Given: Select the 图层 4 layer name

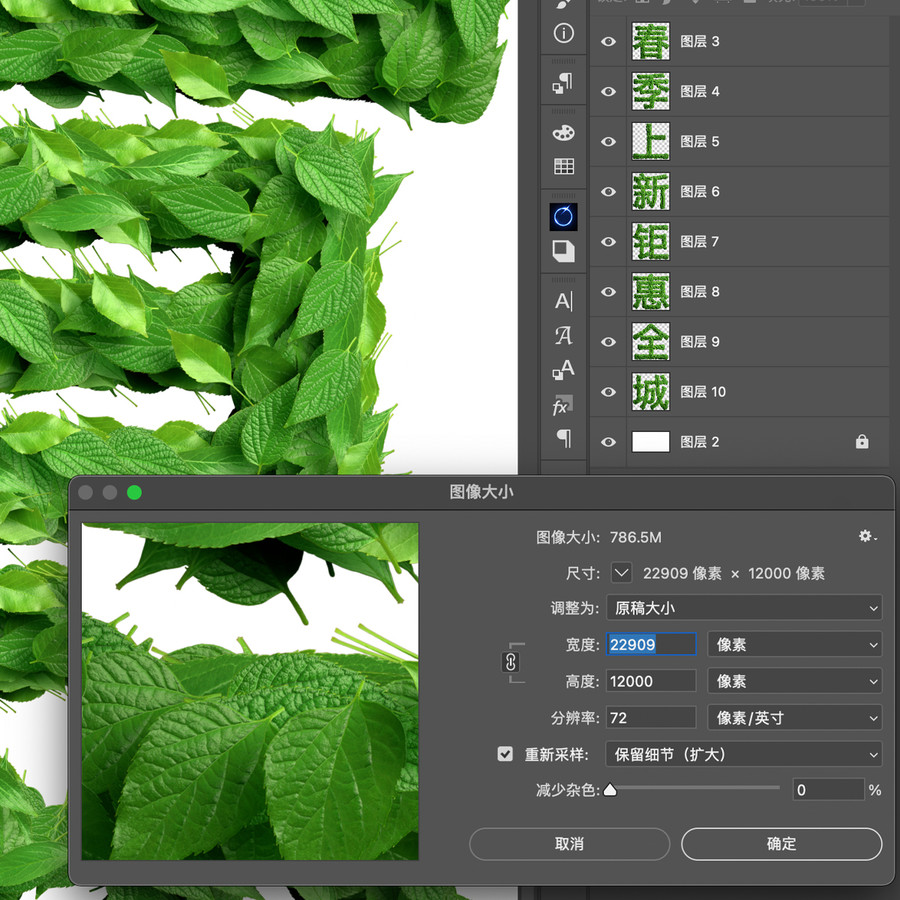Looking at the screenshot, I should pyautogui.click(x=699, y=91).
